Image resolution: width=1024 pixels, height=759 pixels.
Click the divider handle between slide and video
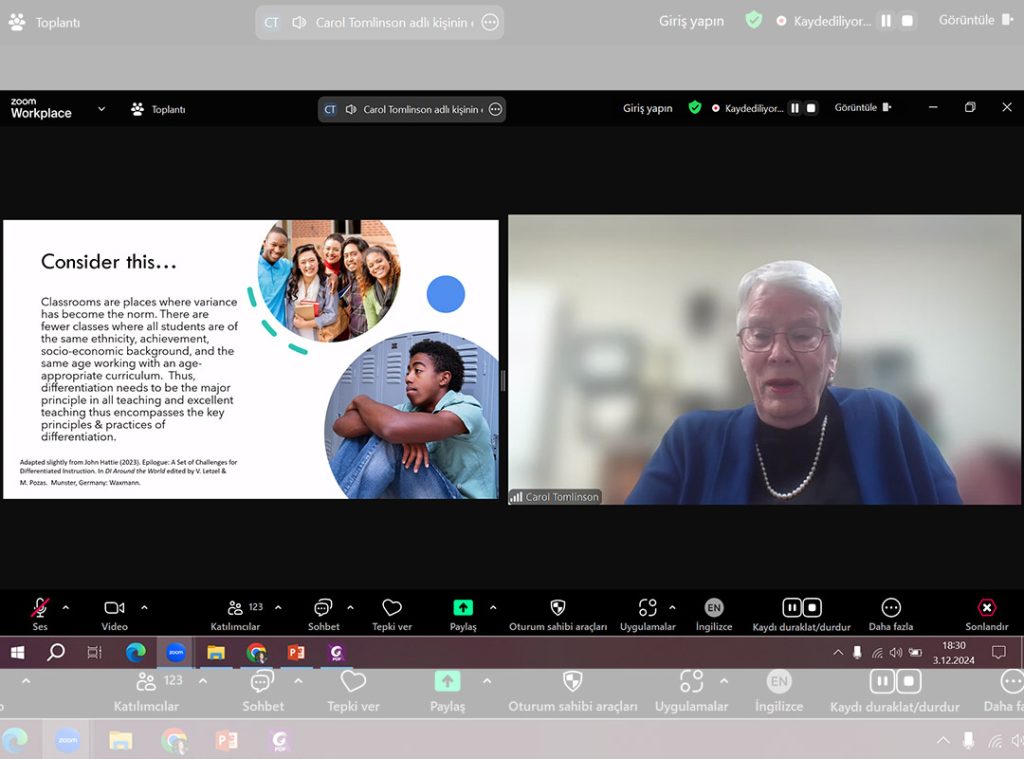click(x=503, y=381)
